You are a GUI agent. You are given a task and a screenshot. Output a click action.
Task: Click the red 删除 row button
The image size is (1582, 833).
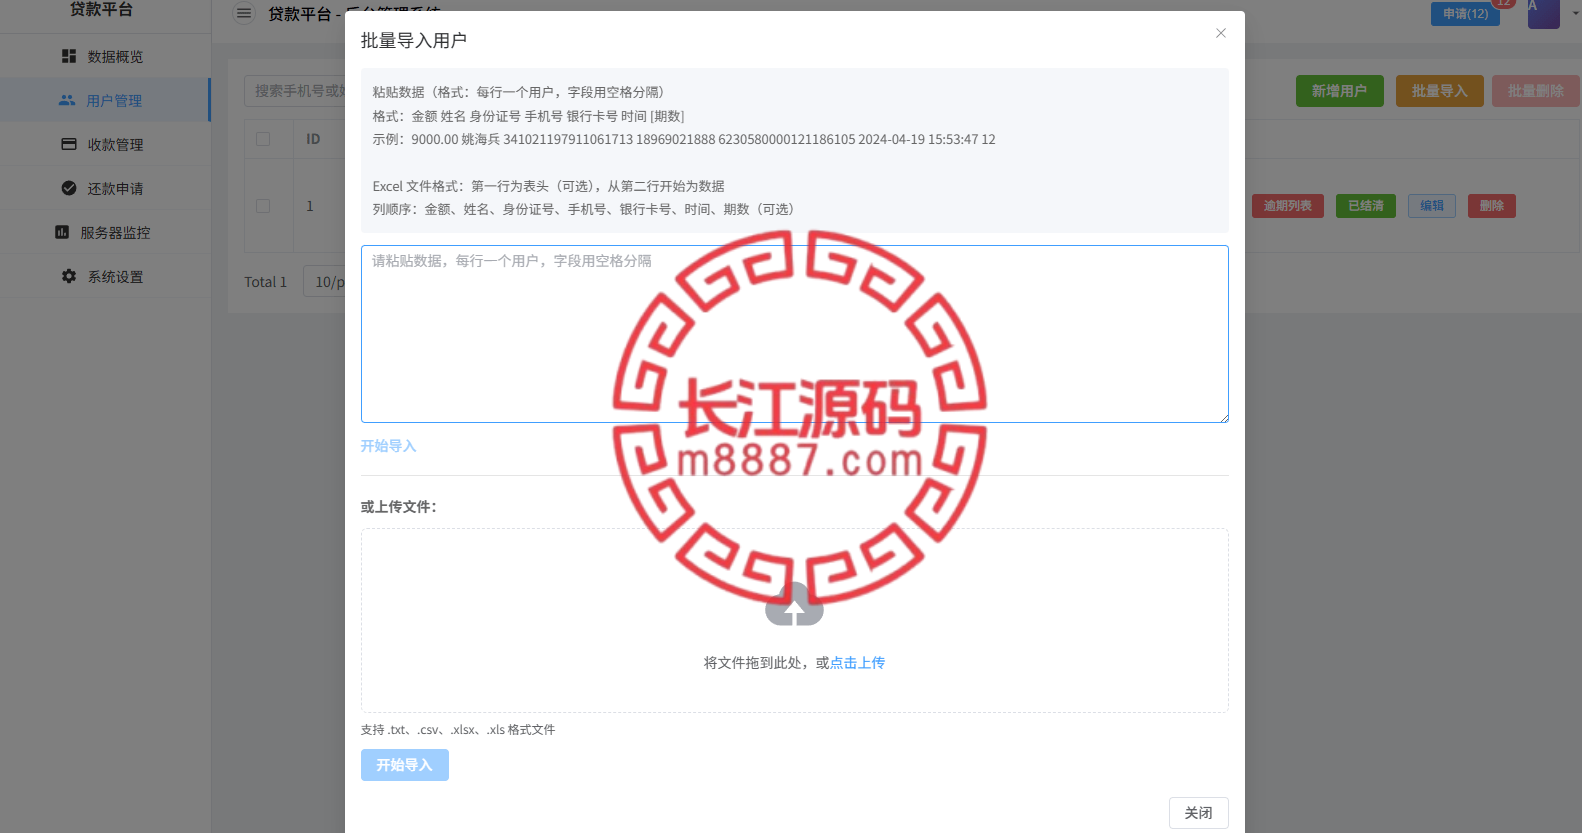click(1492, 206)
